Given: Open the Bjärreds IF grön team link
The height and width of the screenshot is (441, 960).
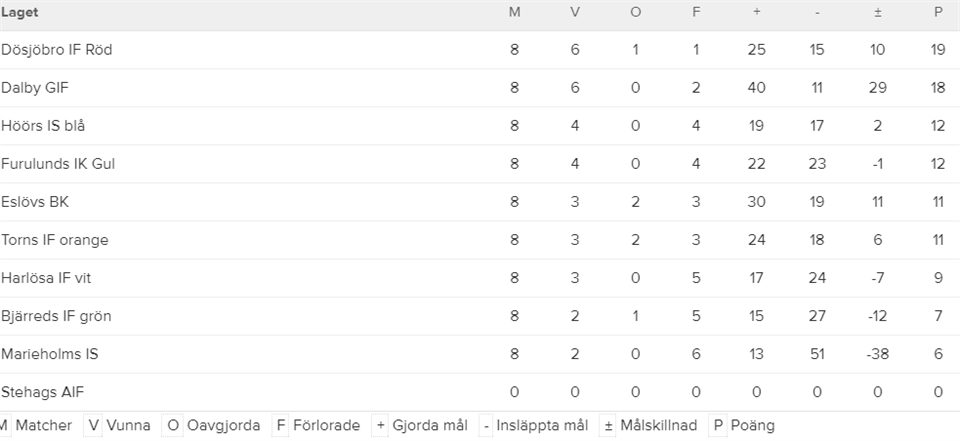Looking at the screenshot, I should point(56,316).
